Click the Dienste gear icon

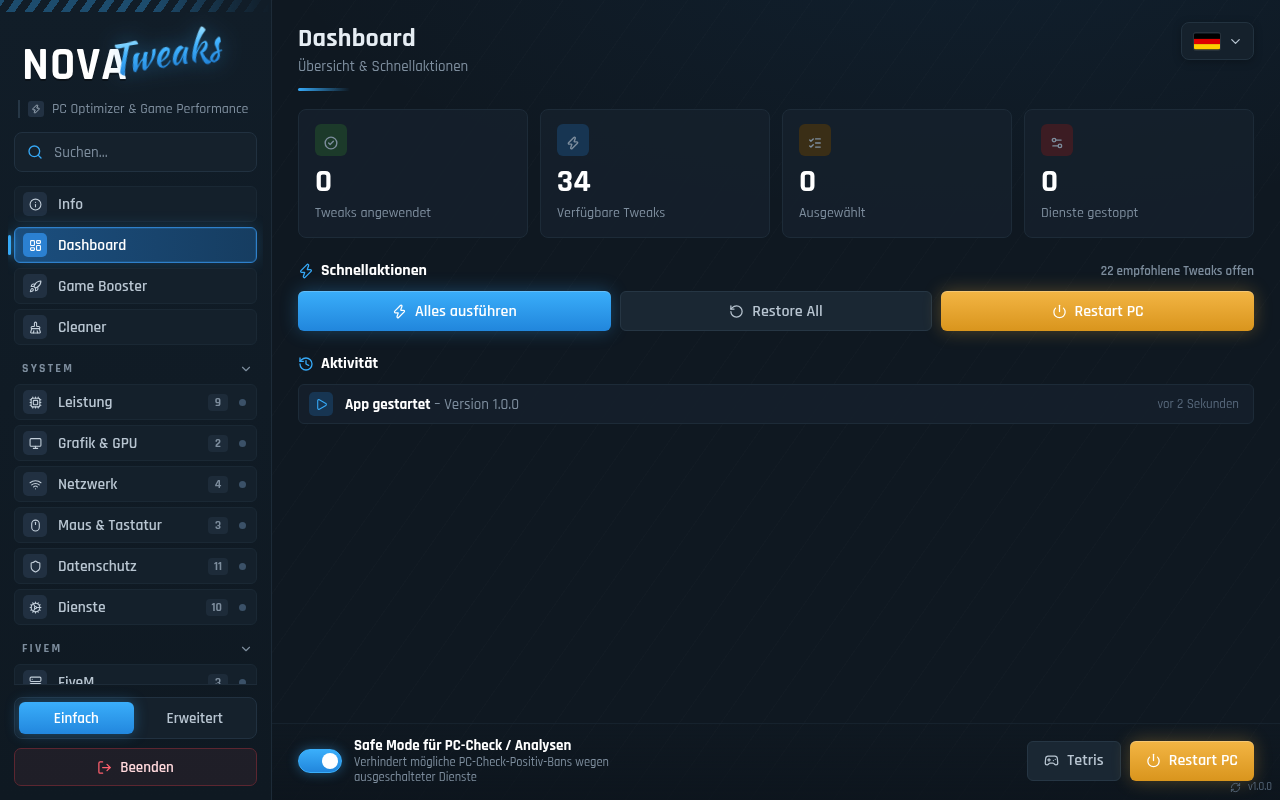tap(36, 607)
